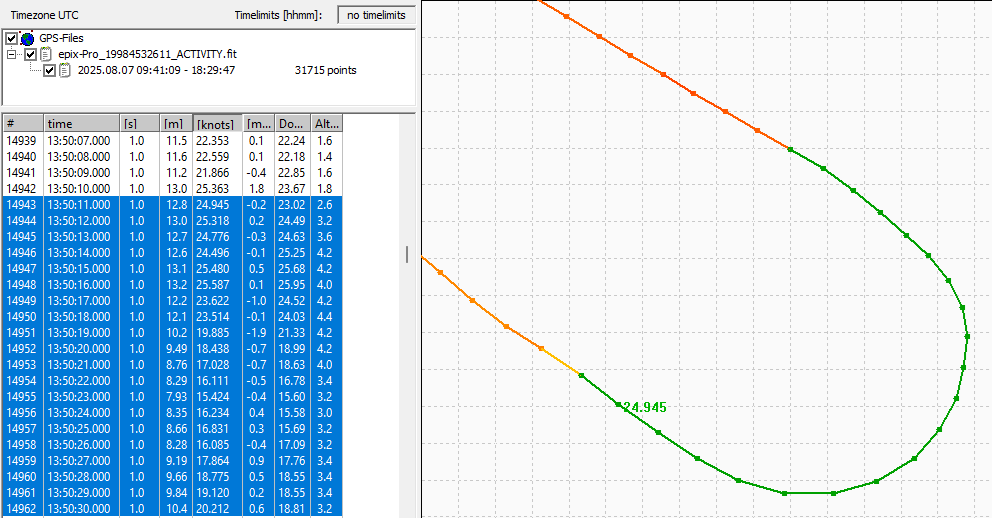The image size is (992, 518).
Task: Click the [s] interval column header
Action: click(x=138, y=124)
